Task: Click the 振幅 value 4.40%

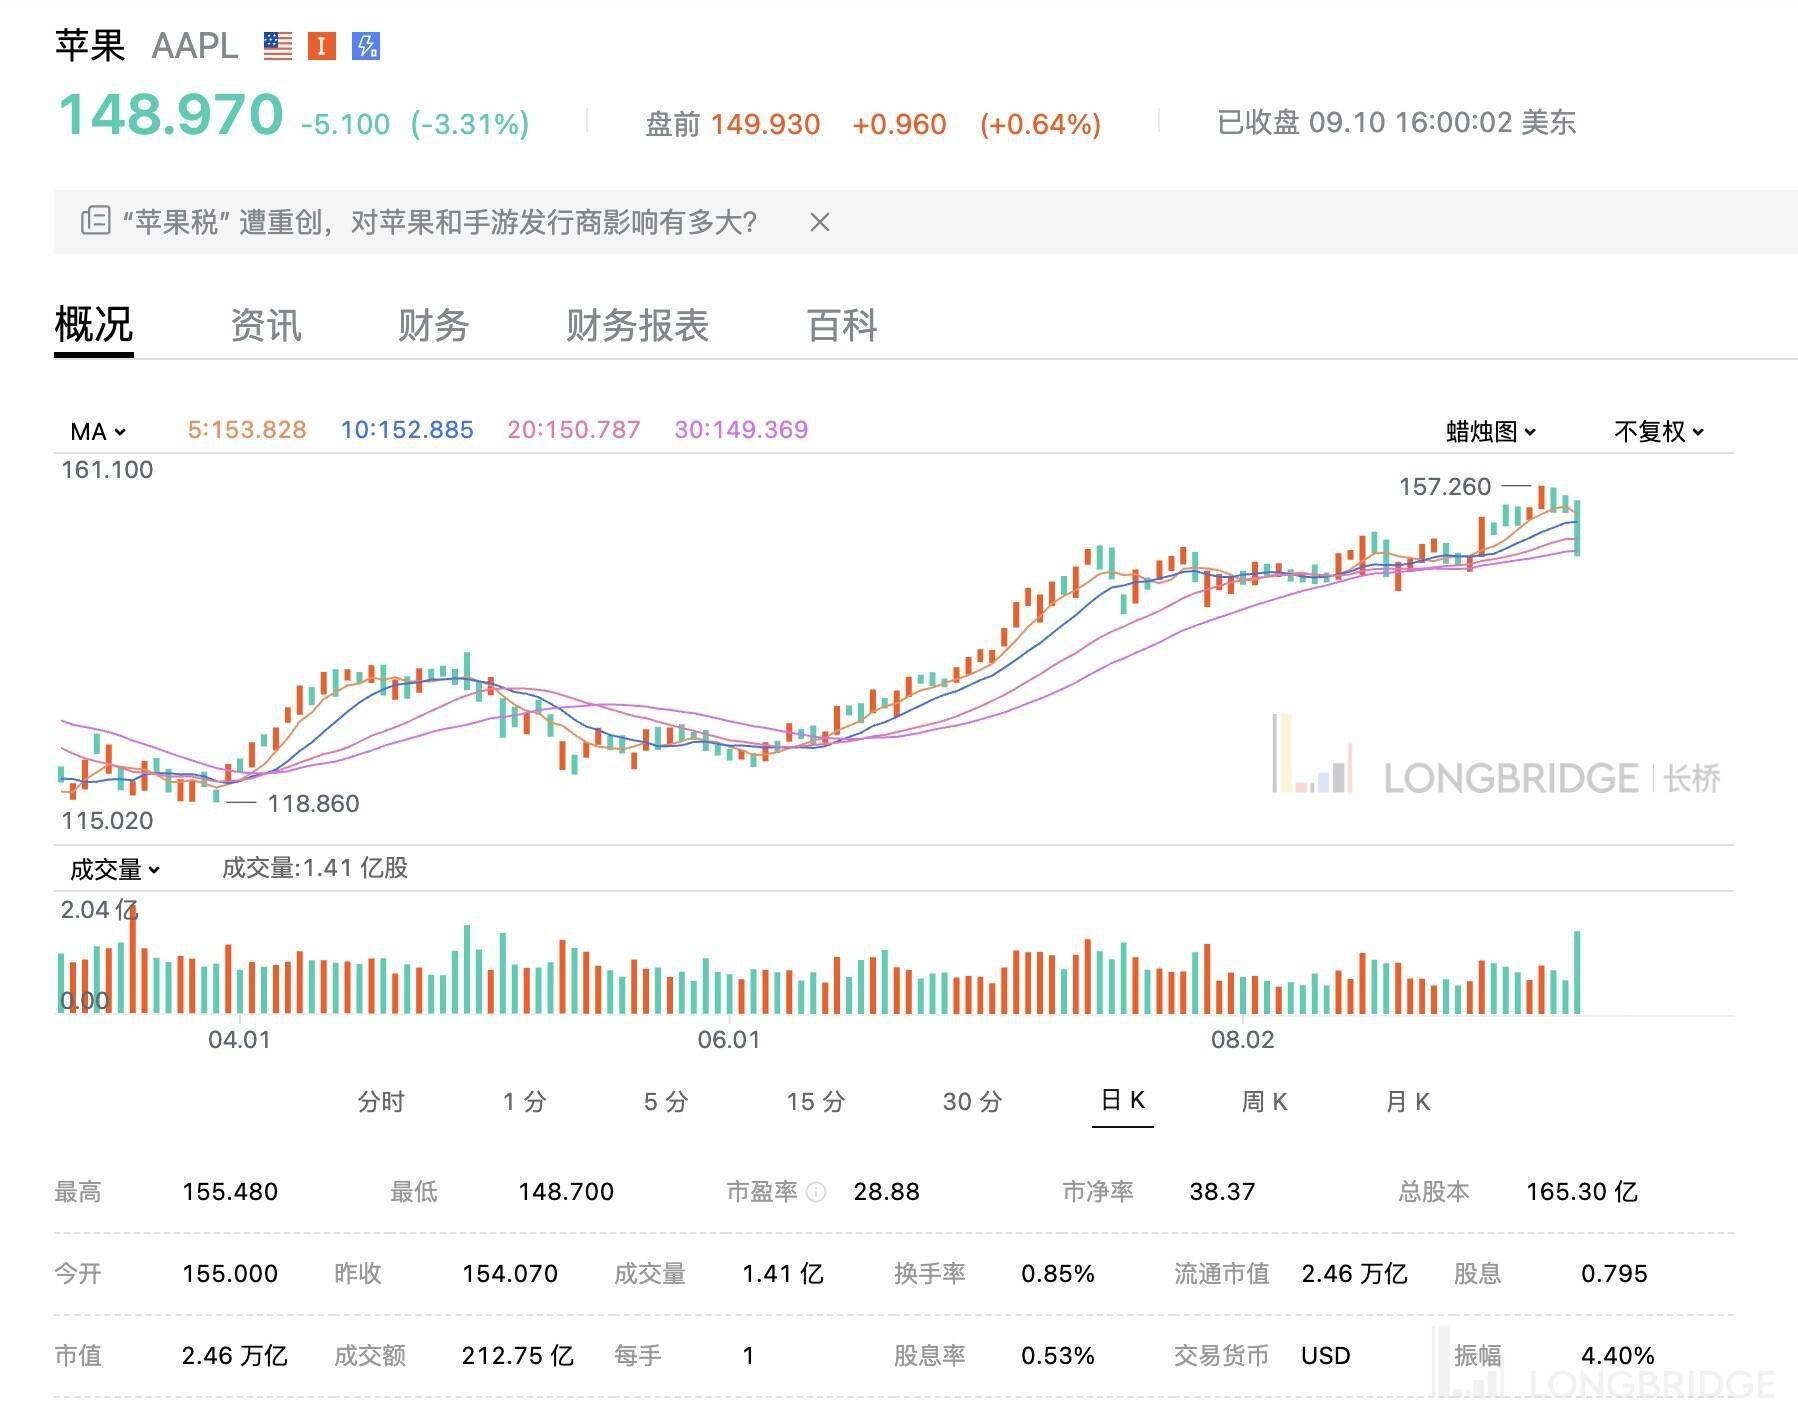Action: pos(1618,1356)
